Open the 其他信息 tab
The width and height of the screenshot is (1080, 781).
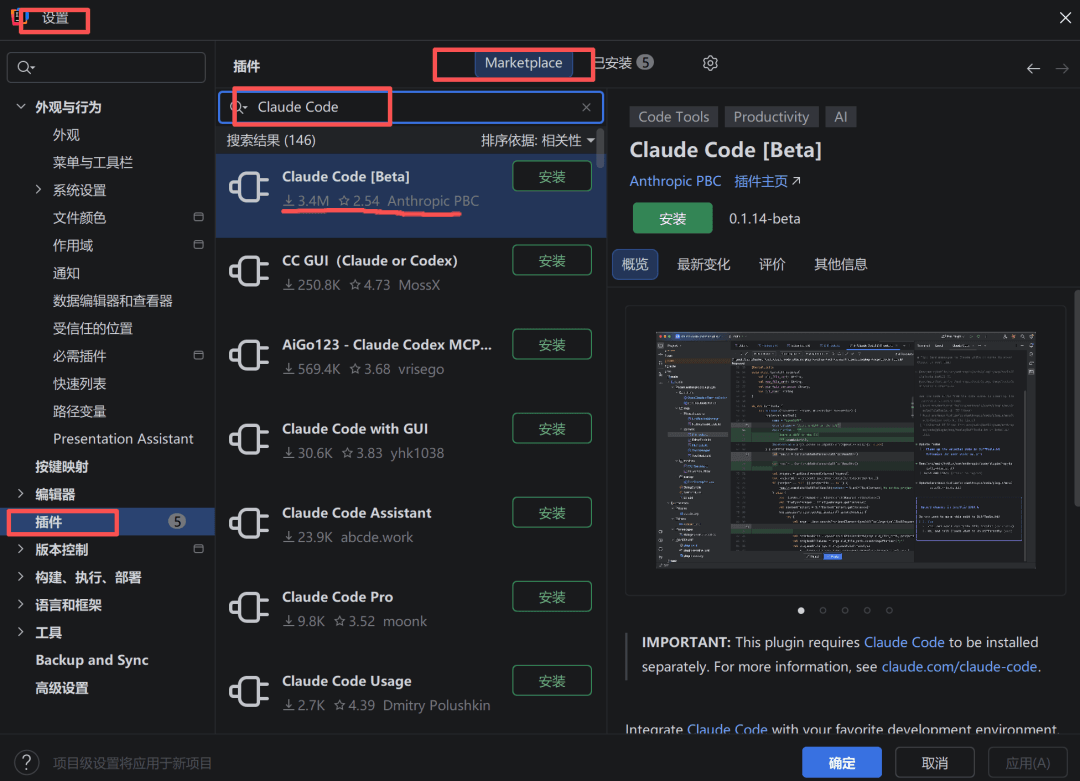840,264
